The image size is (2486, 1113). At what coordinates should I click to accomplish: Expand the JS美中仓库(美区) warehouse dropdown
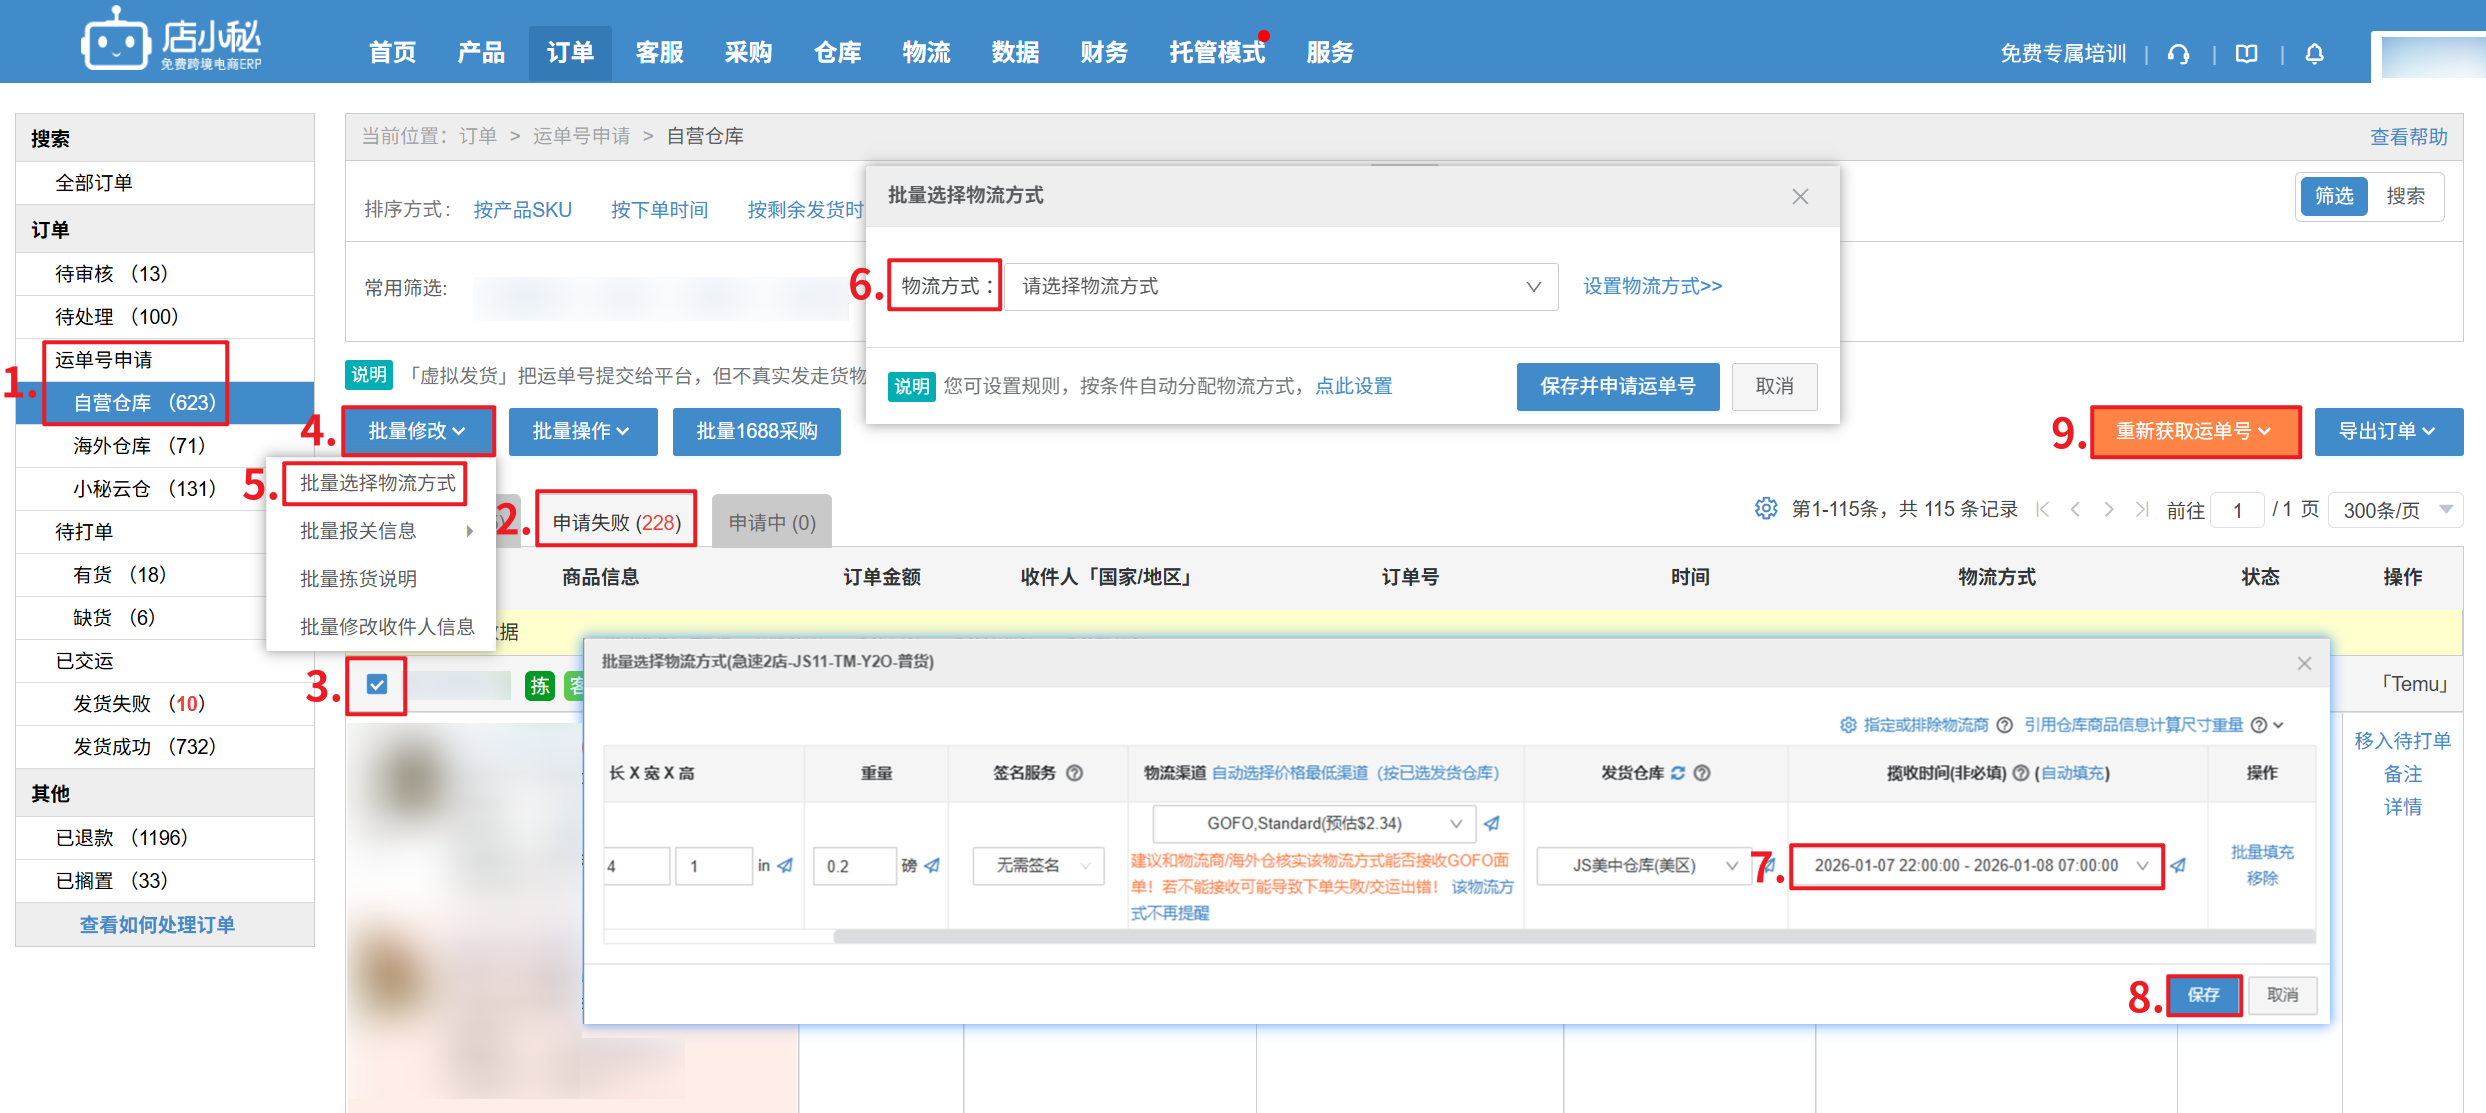coord(1642,866)
